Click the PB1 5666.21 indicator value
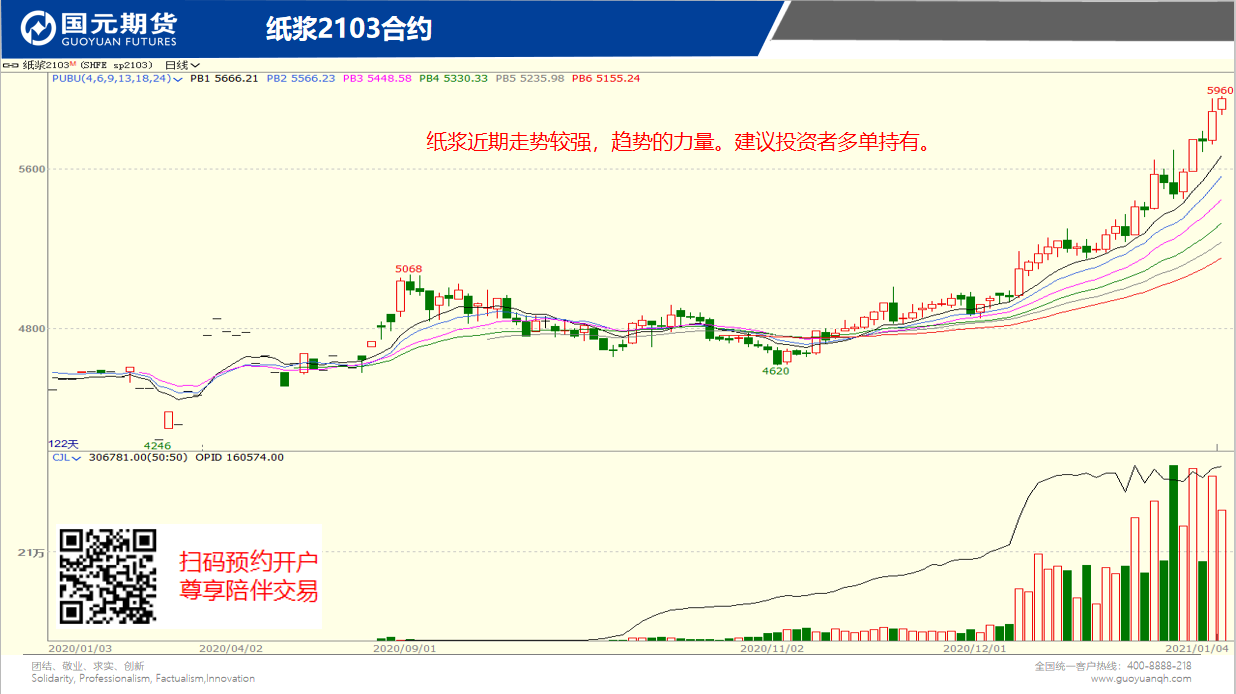Screen dimensions: 1236x694 click(x=224, y=78)
